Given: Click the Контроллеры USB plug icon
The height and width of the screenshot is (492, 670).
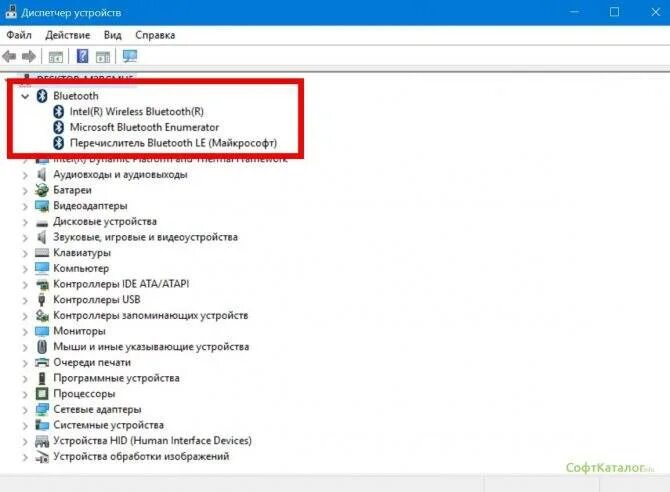Looking at the screenshot, I should (41, 300).
